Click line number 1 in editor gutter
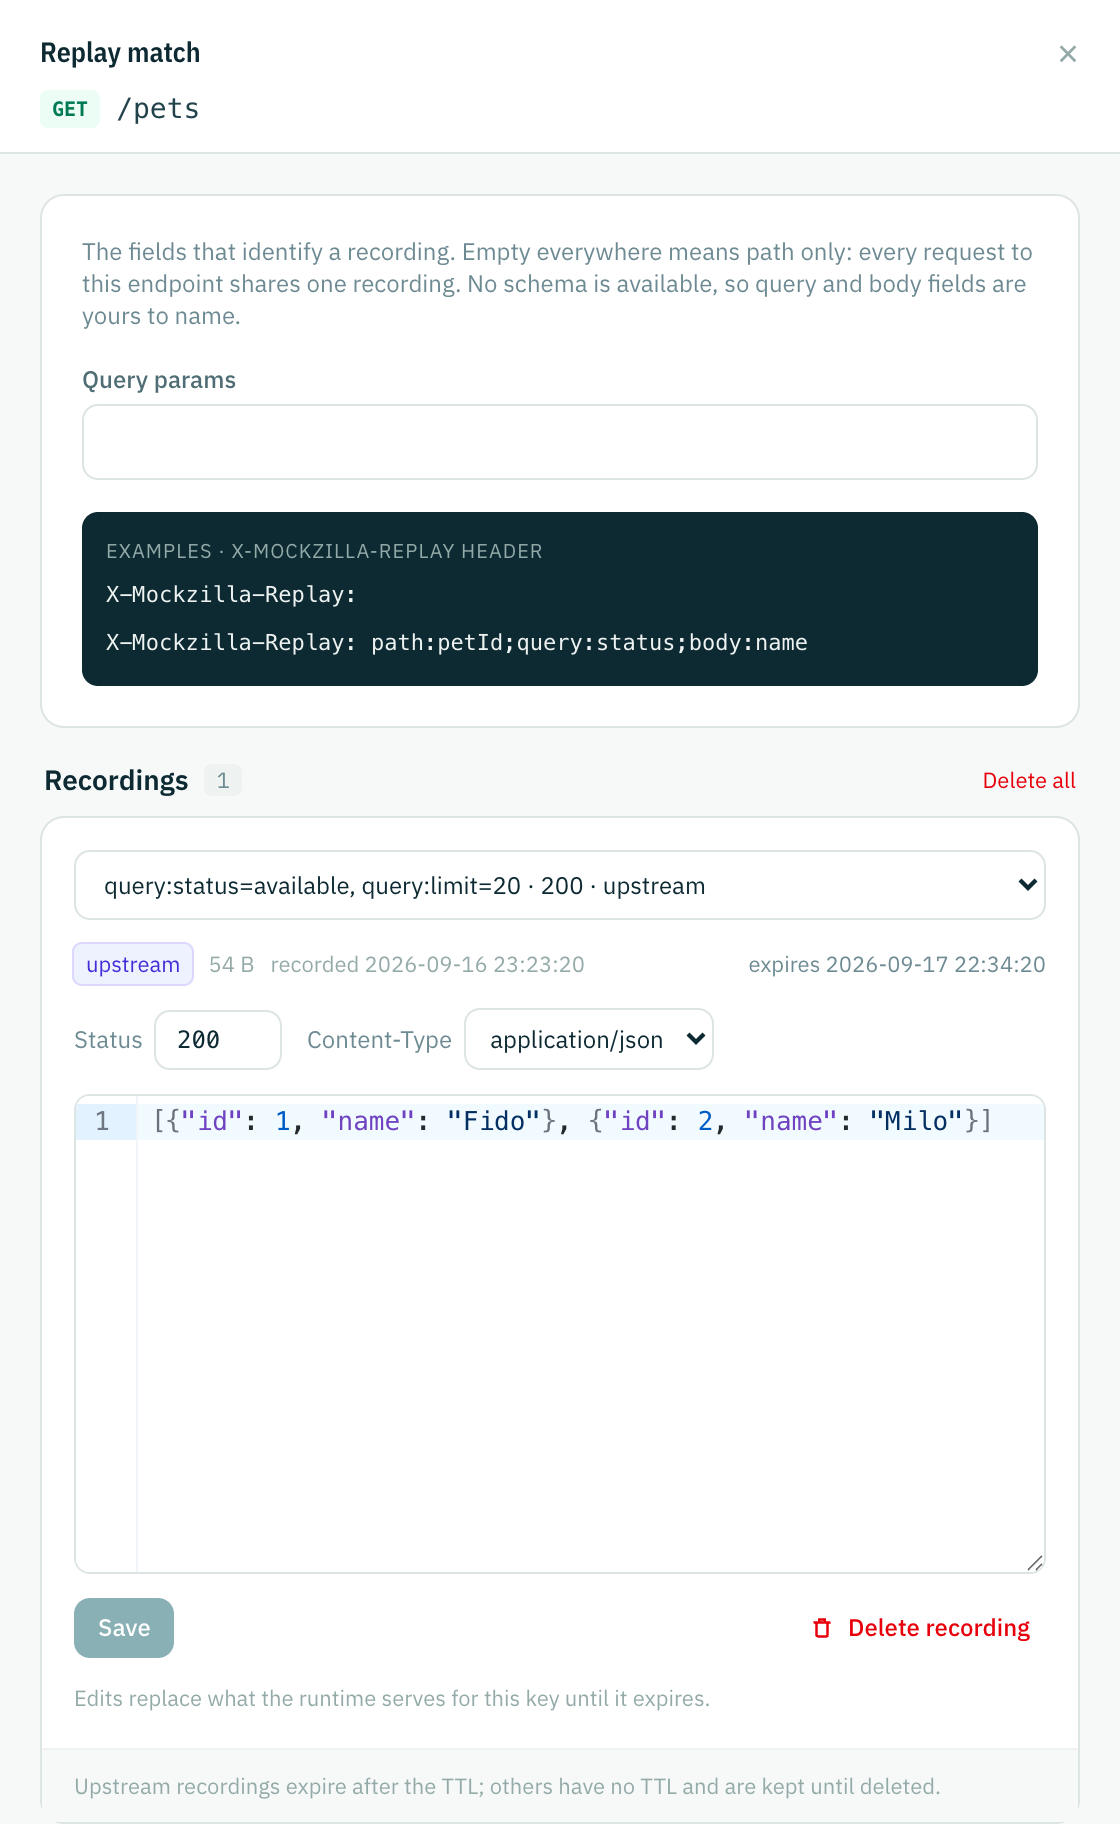 point(102,1121)
